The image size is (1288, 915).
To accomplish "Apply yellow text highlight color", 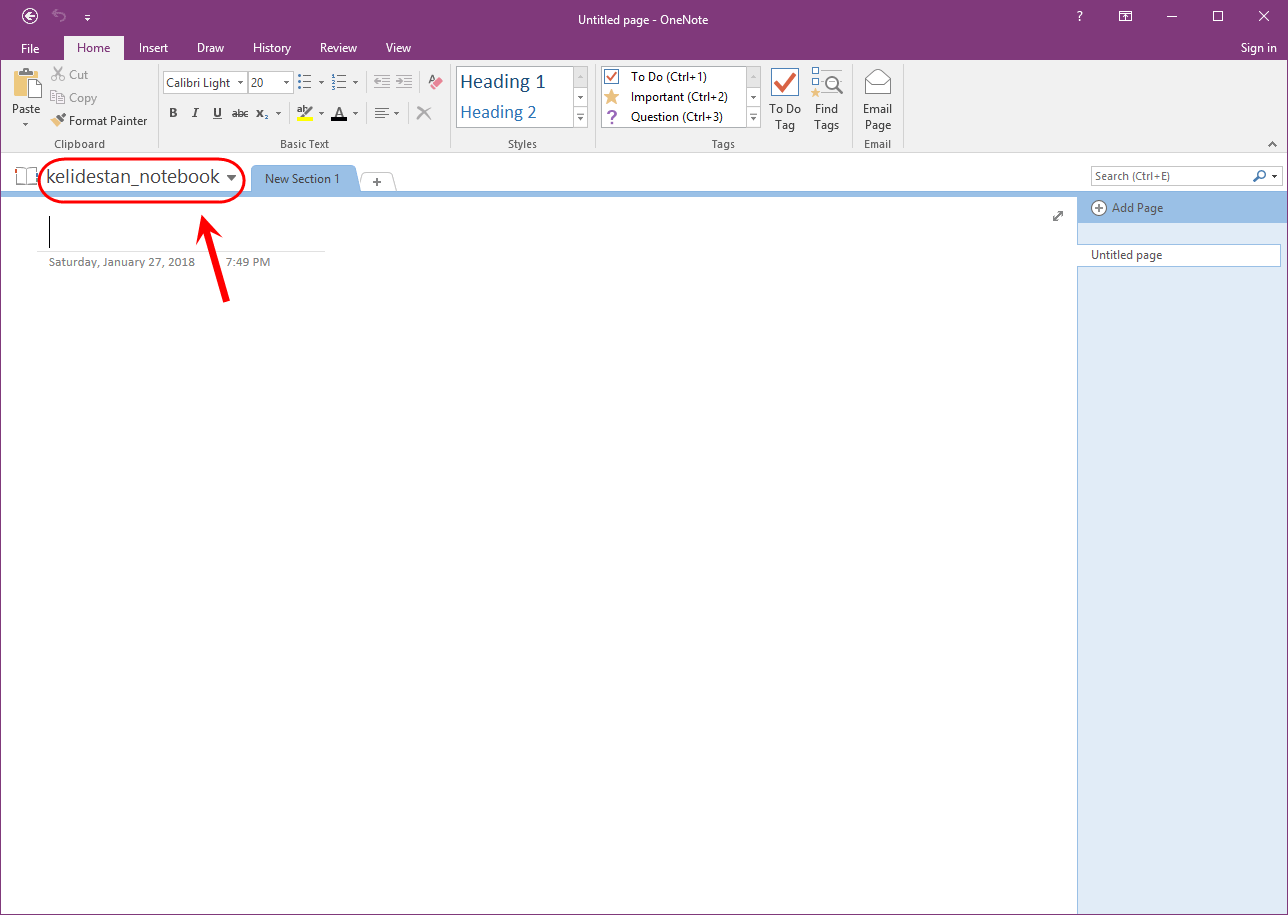I will click(x=305, y=113).
